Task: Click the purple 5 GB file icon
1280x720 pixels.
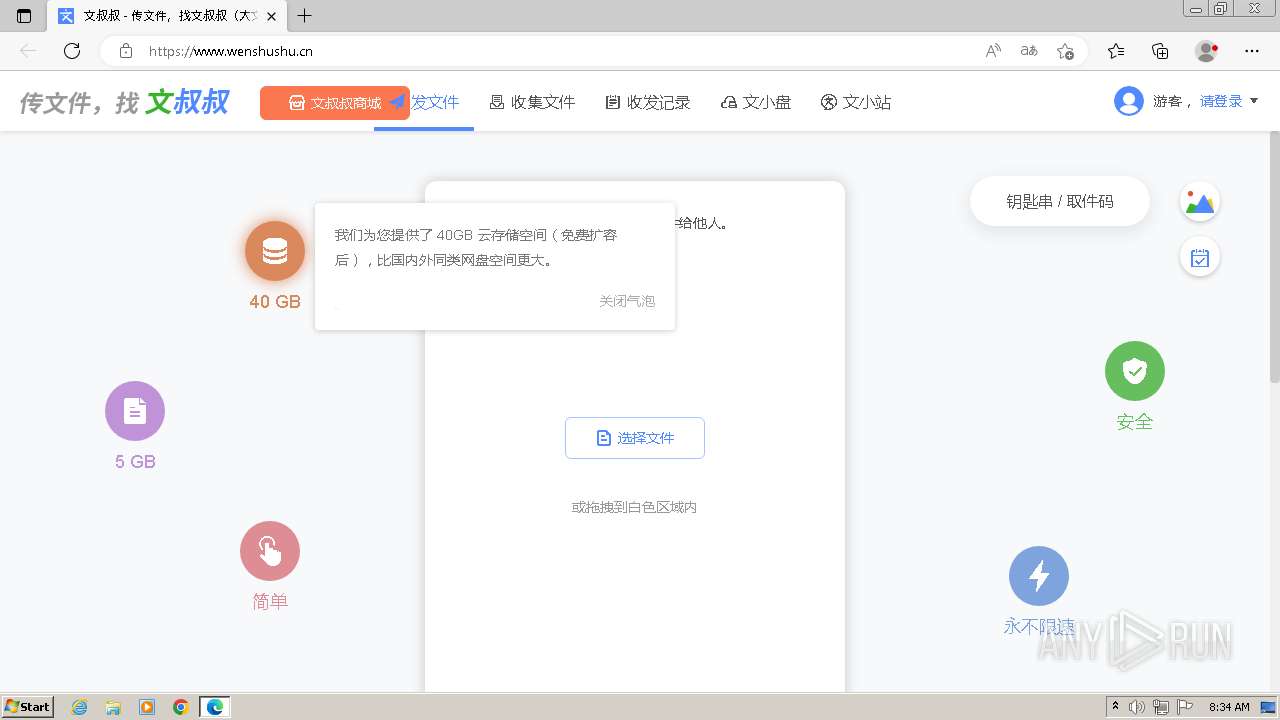Action: 135,411
